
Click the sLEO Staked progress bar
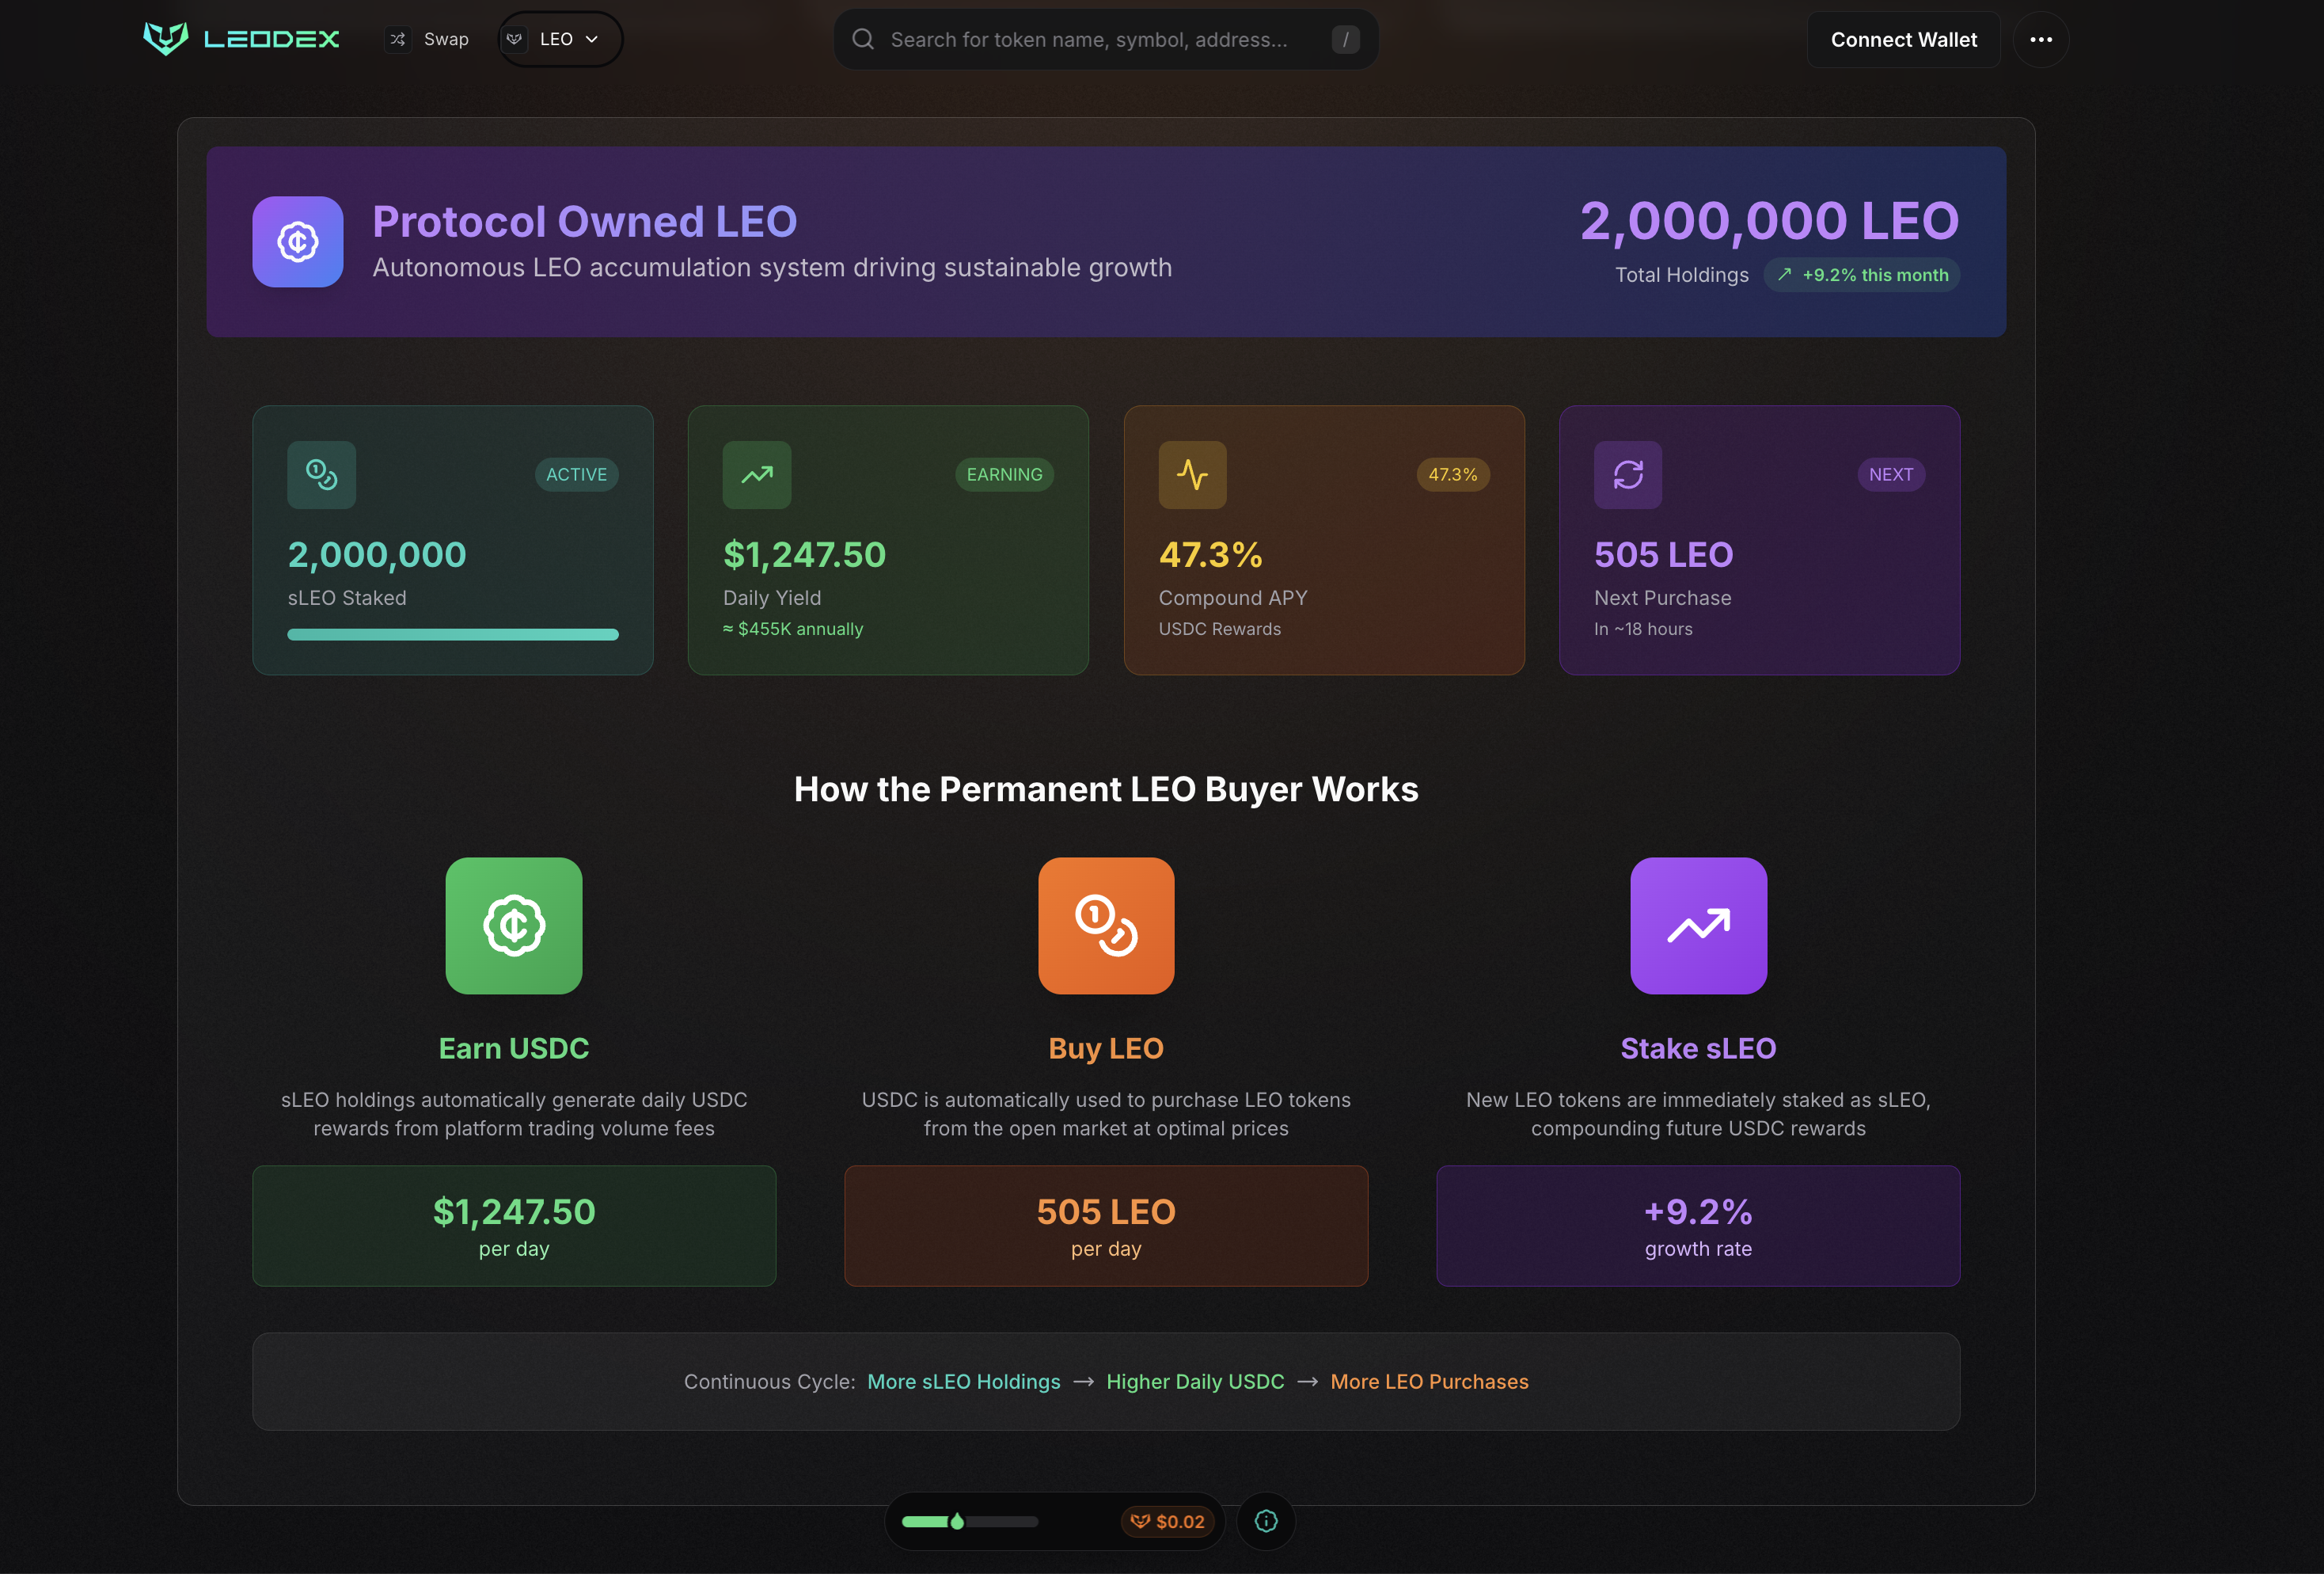click(x=453, y=634)
